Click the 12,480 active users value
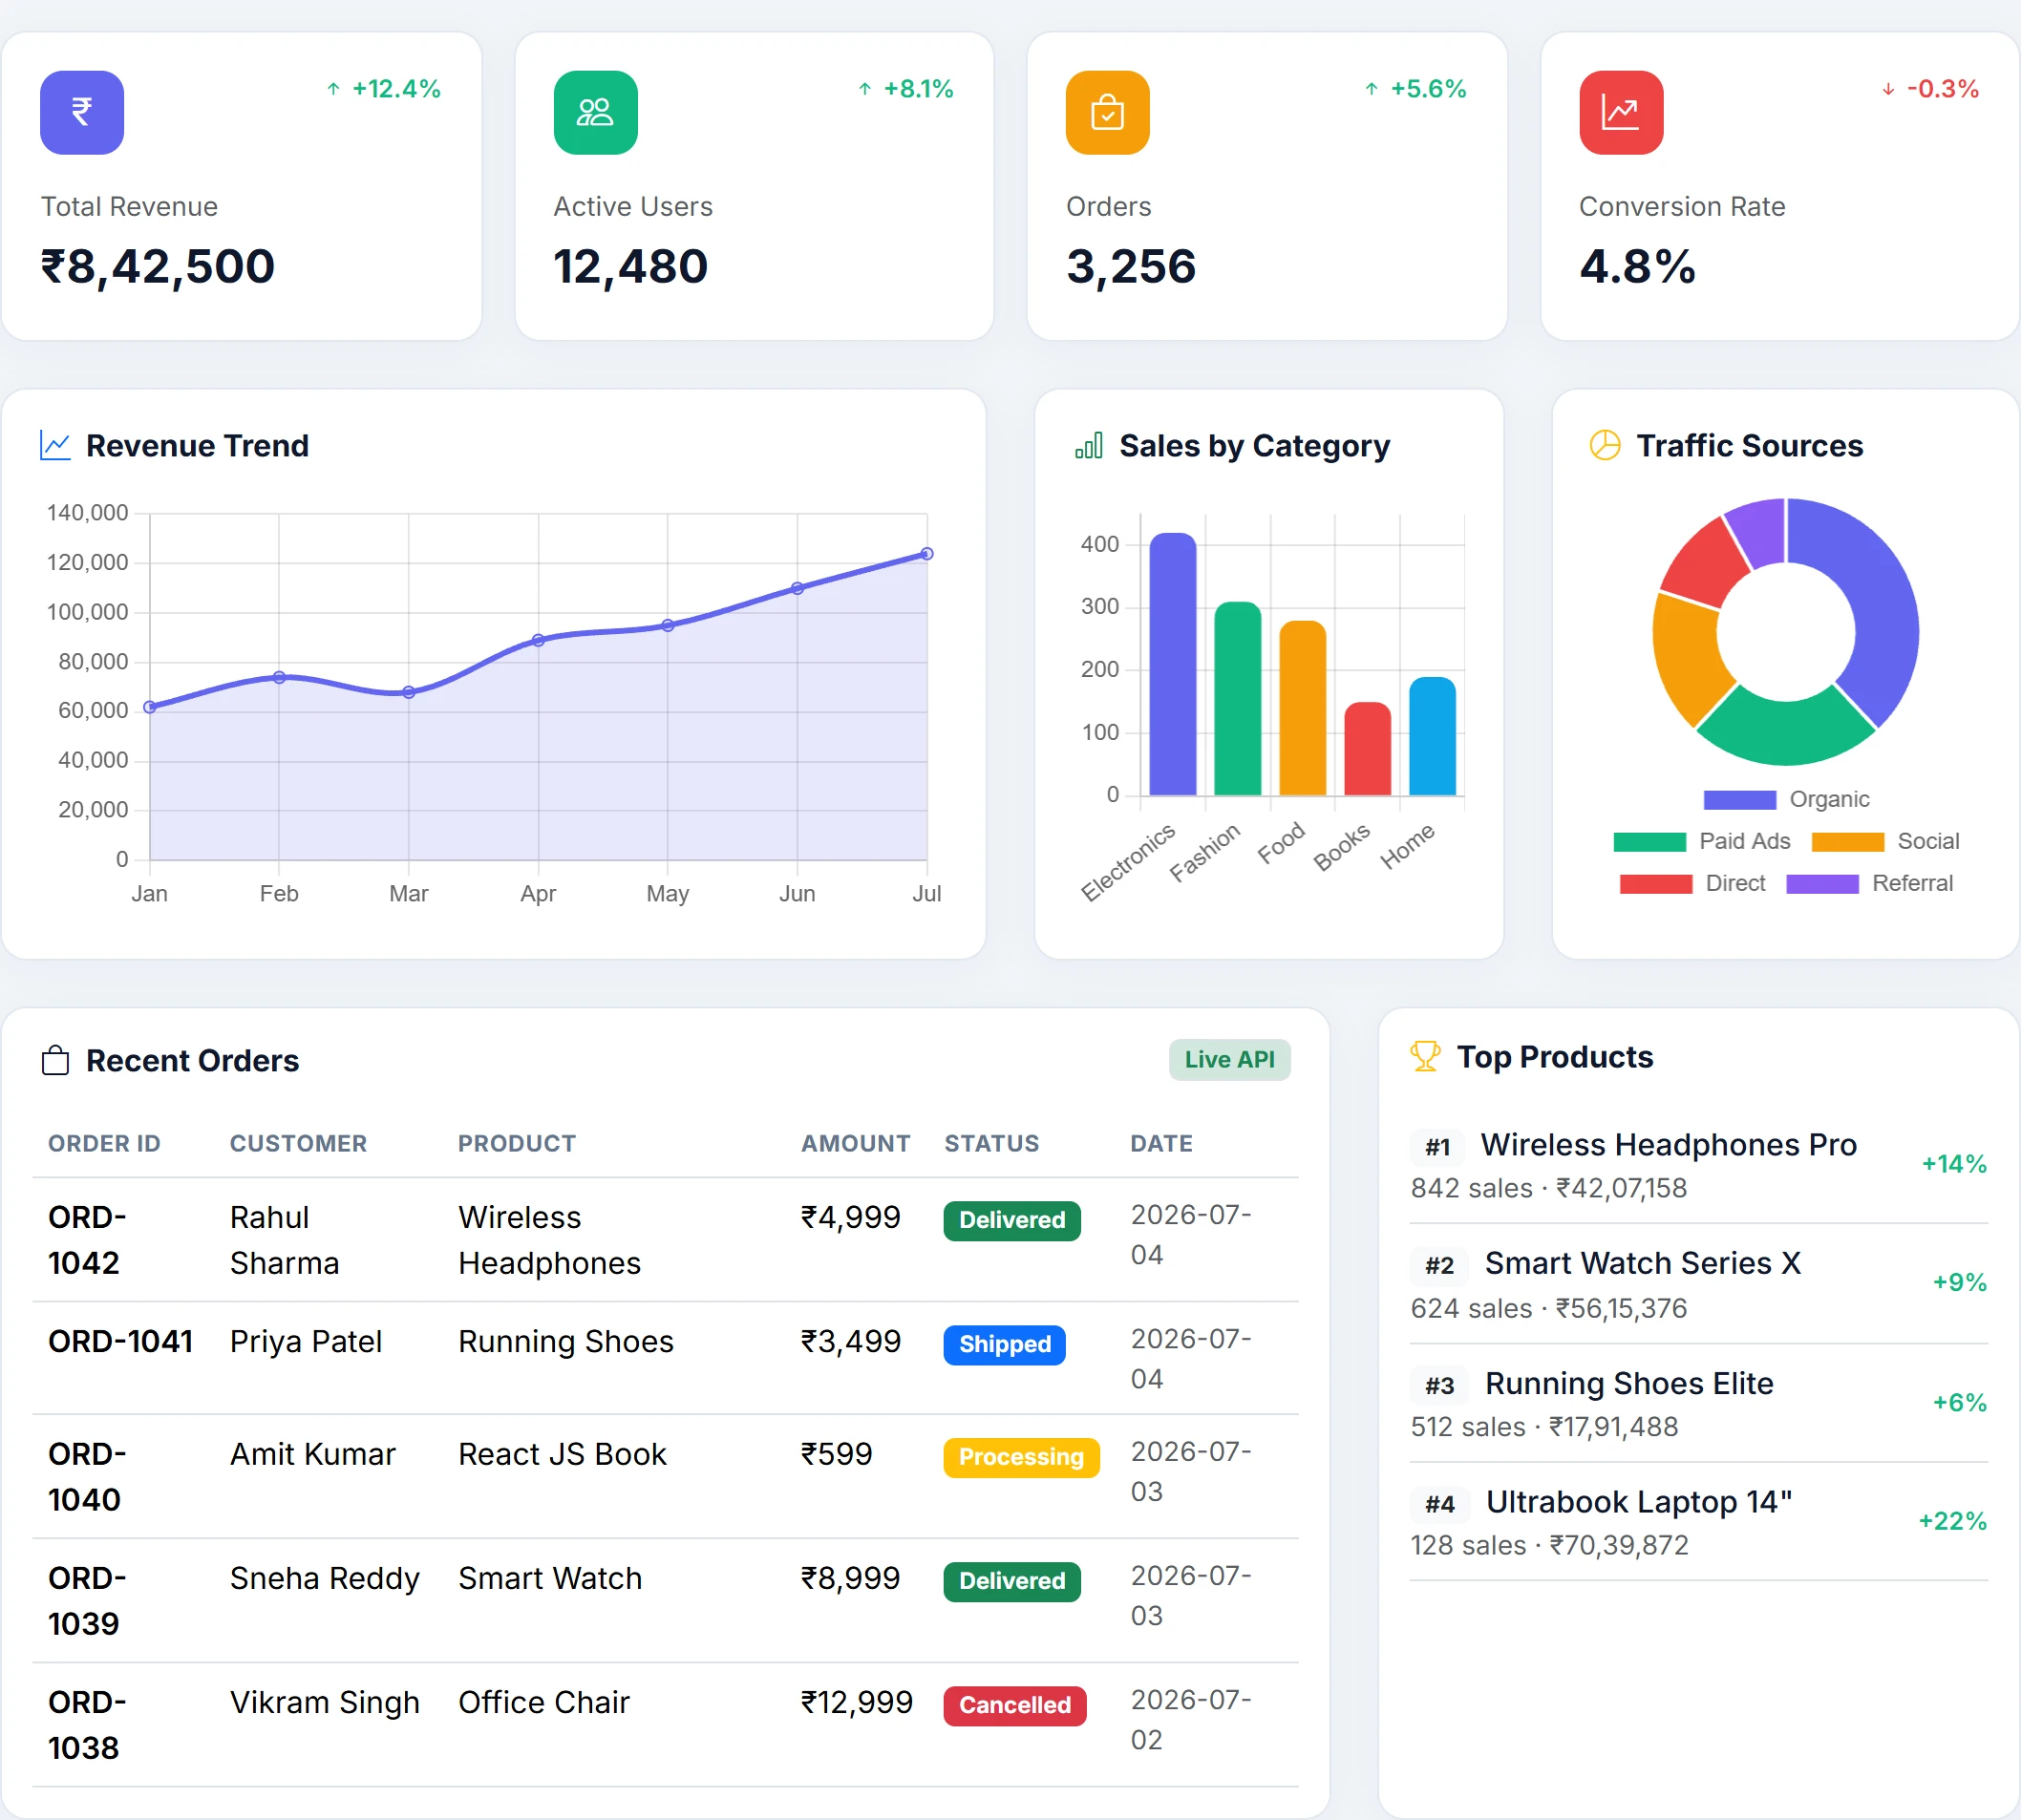This screenshot has height=1820, width=2021. coord(630,267)
